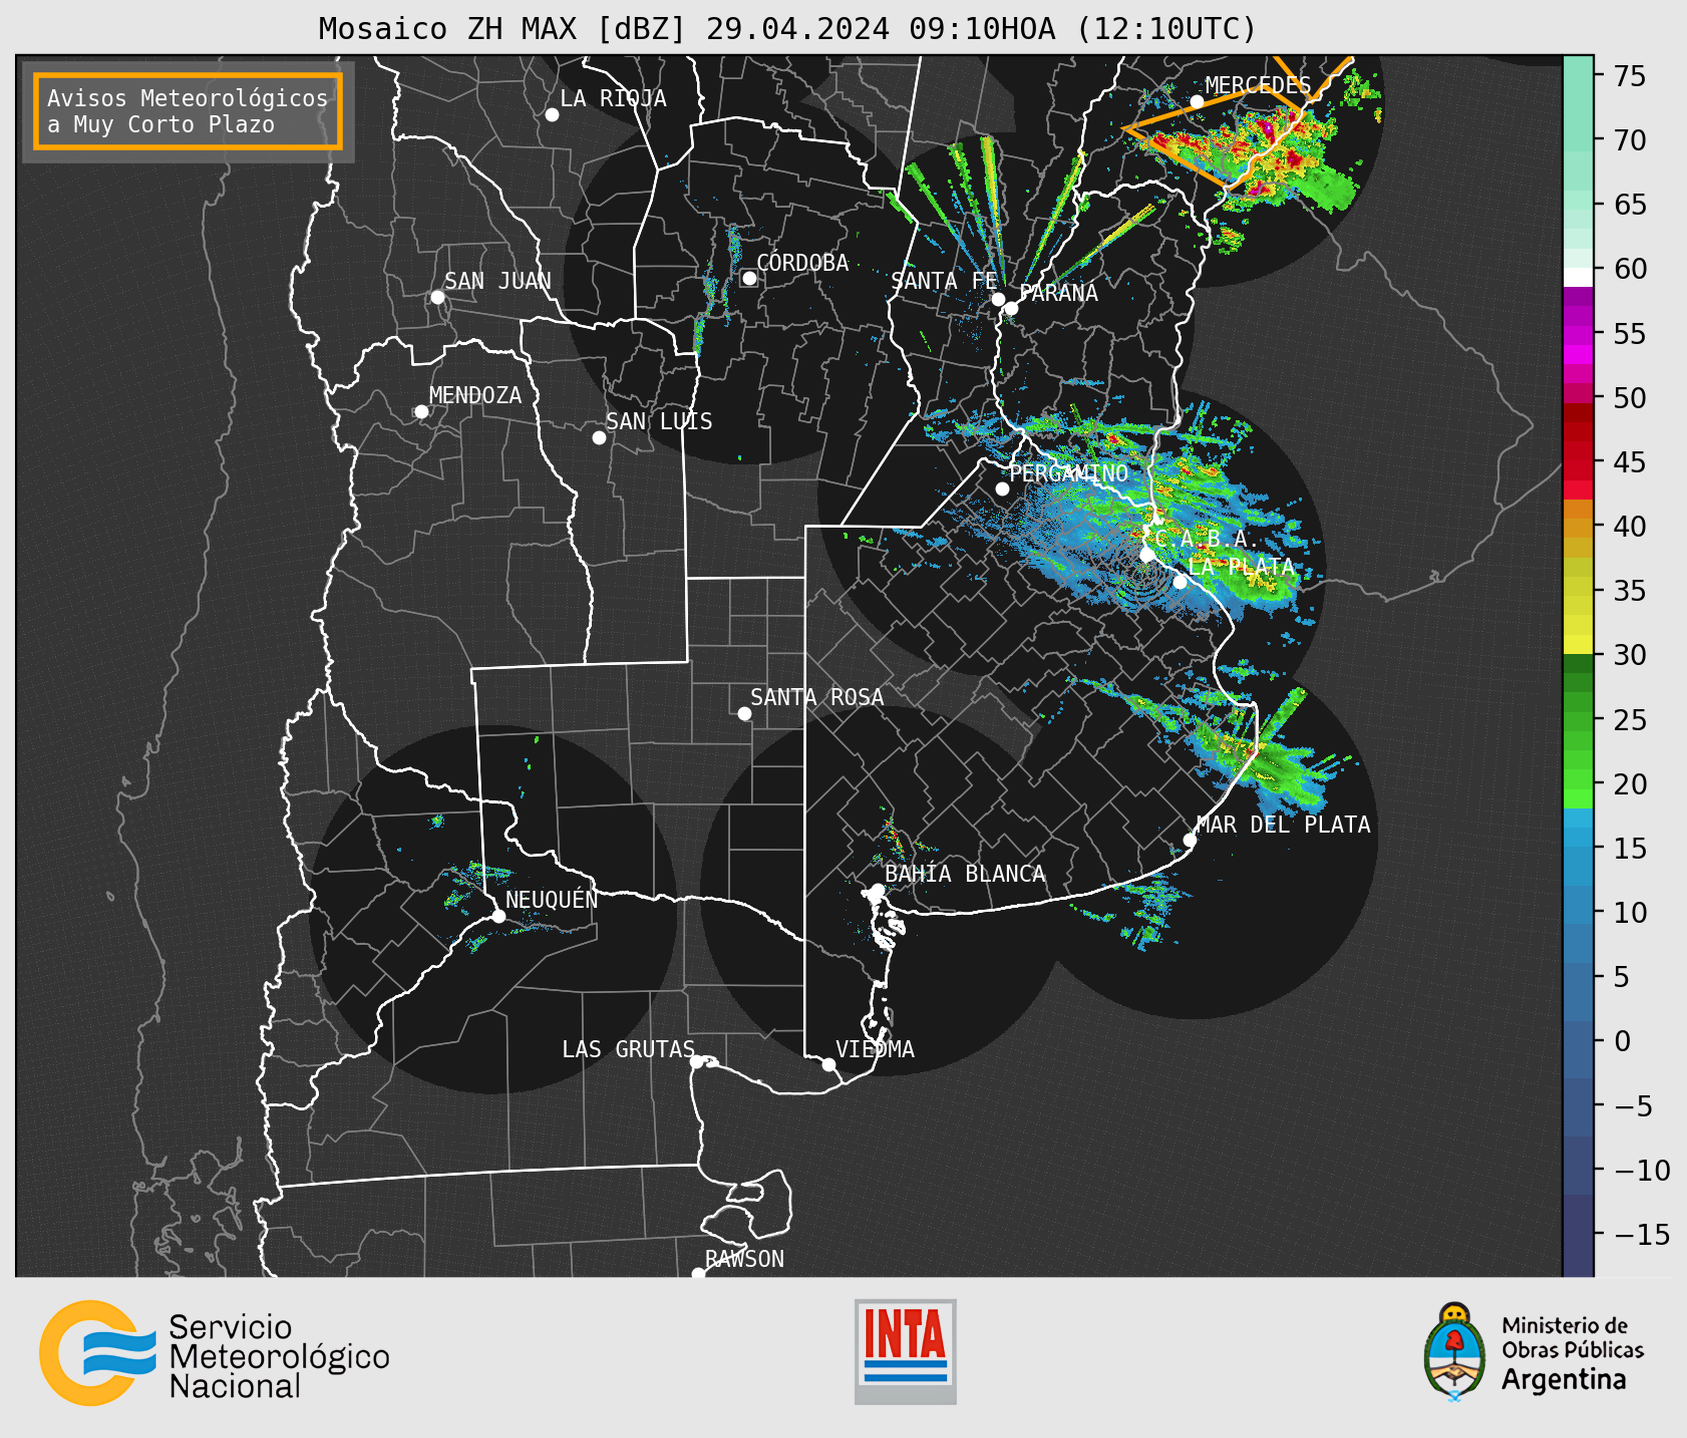
Task: Click the SAN LUIS city marker dot
Action: (599, 438)
